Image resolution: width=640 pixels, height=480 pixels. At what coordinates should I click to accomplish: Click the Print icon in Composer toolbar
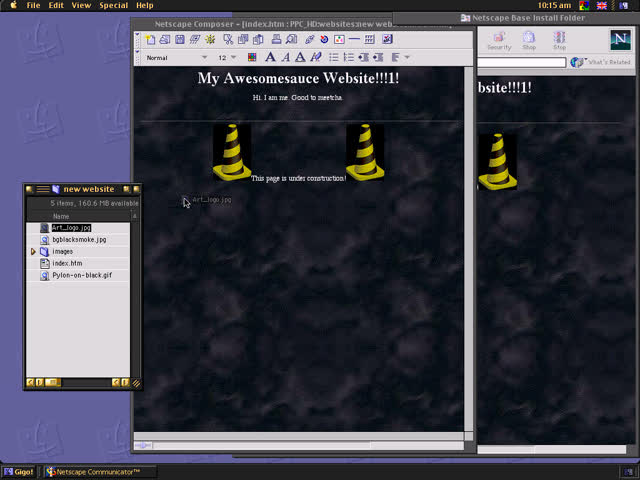tap(276, 39)
